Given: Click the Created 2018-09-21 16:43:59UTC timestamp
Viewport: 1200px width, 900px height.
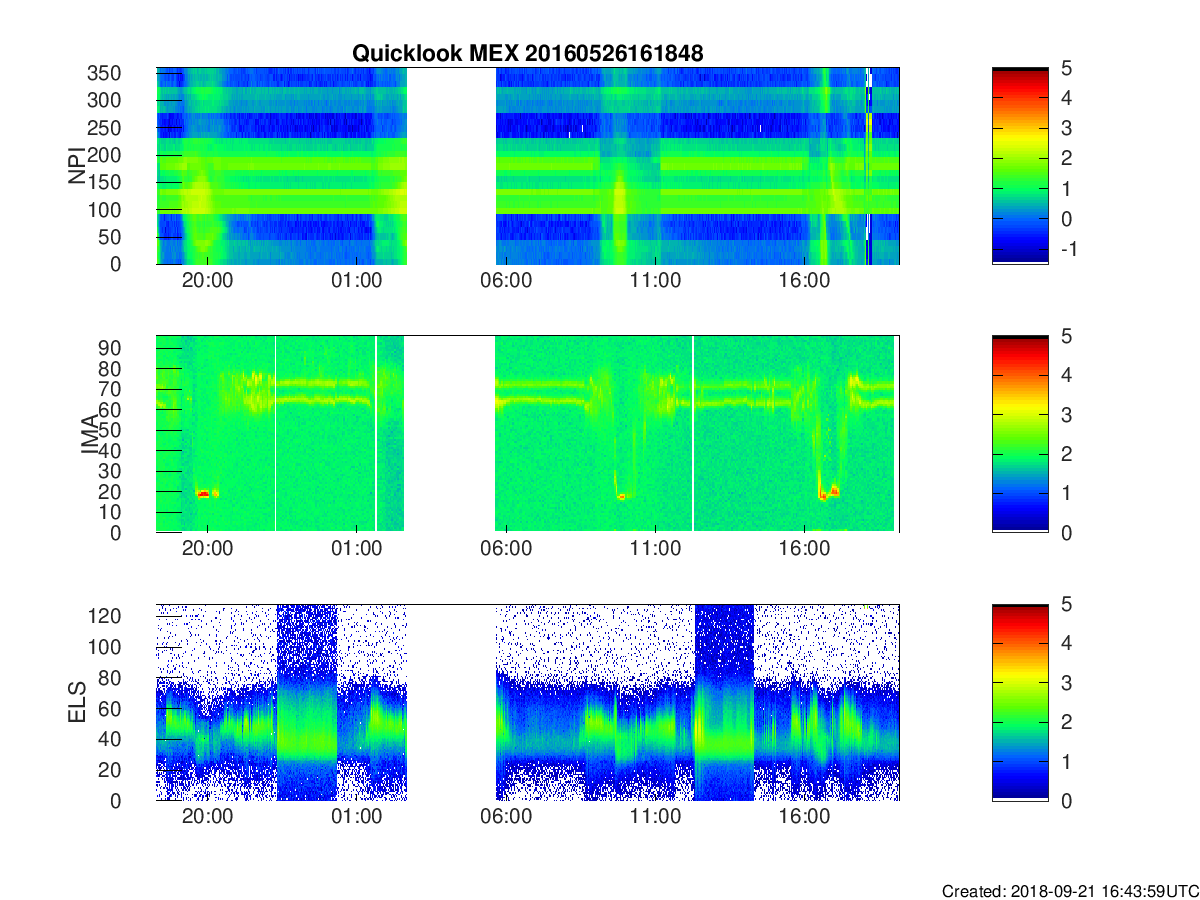Looking at the screenshot, I should (x=1069, y=890).
